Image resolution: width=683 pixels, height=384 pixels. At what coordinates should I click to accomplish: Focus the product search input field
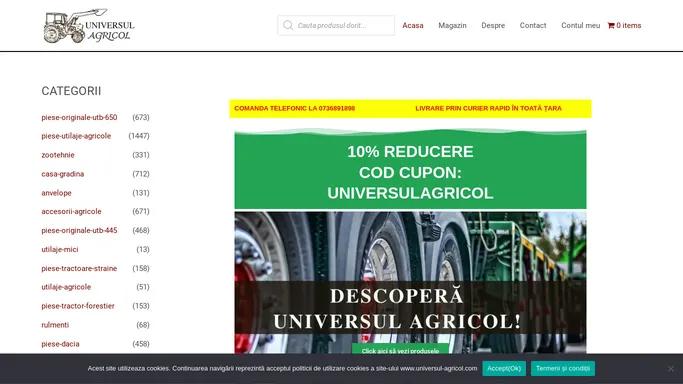(x=336, y=25)
